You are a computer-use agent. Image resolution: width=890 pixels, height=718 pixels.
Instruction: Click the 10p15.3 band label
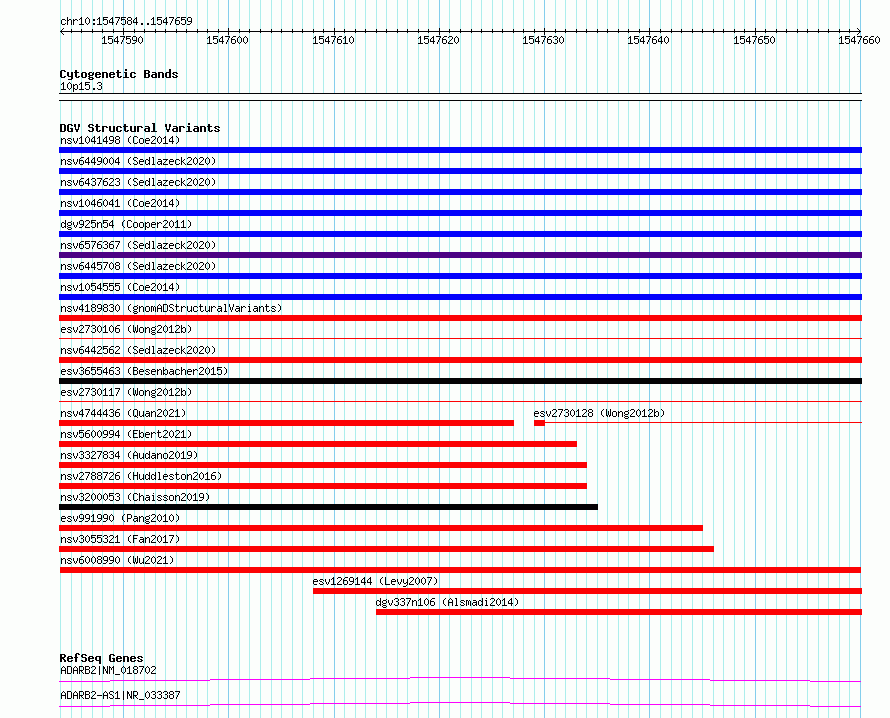81,87
